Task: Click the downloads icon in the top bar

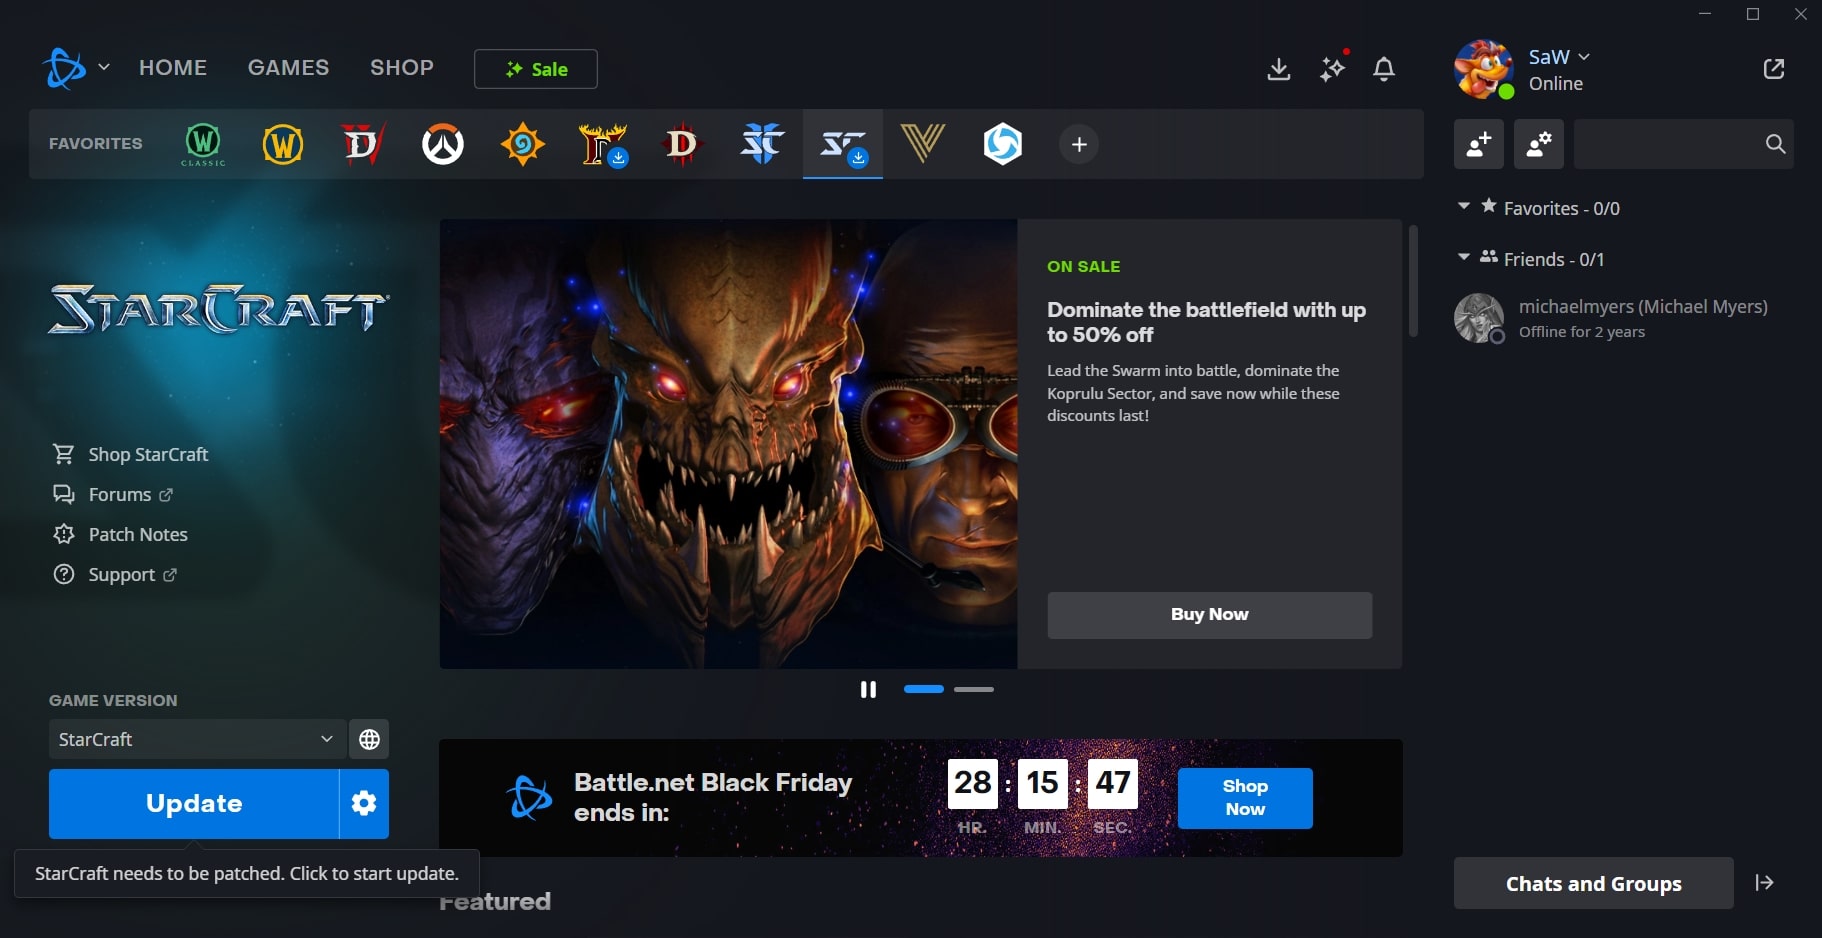Action: pyautogui.click(x=1279, y=69)
